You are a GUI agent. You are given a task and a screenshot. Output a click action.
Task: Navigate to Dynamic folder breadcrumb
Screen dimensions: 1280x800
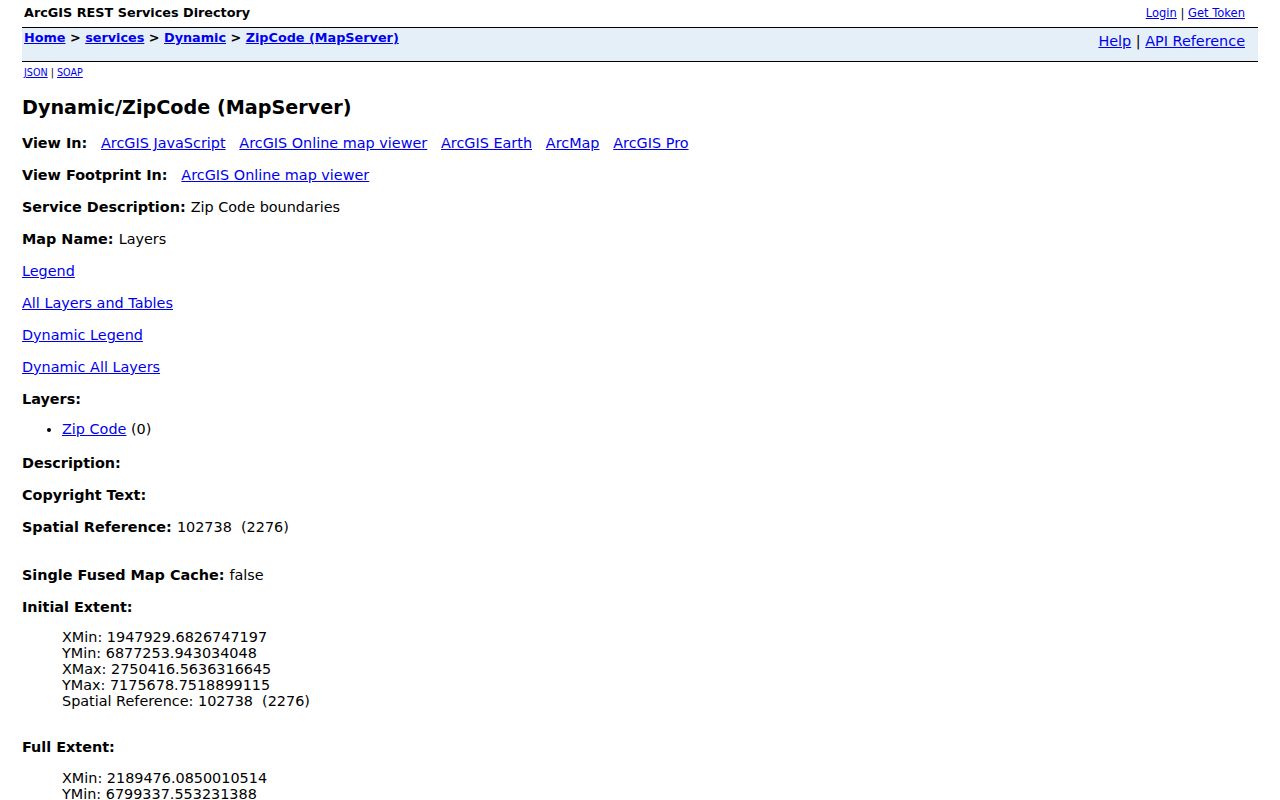(195, 38)
